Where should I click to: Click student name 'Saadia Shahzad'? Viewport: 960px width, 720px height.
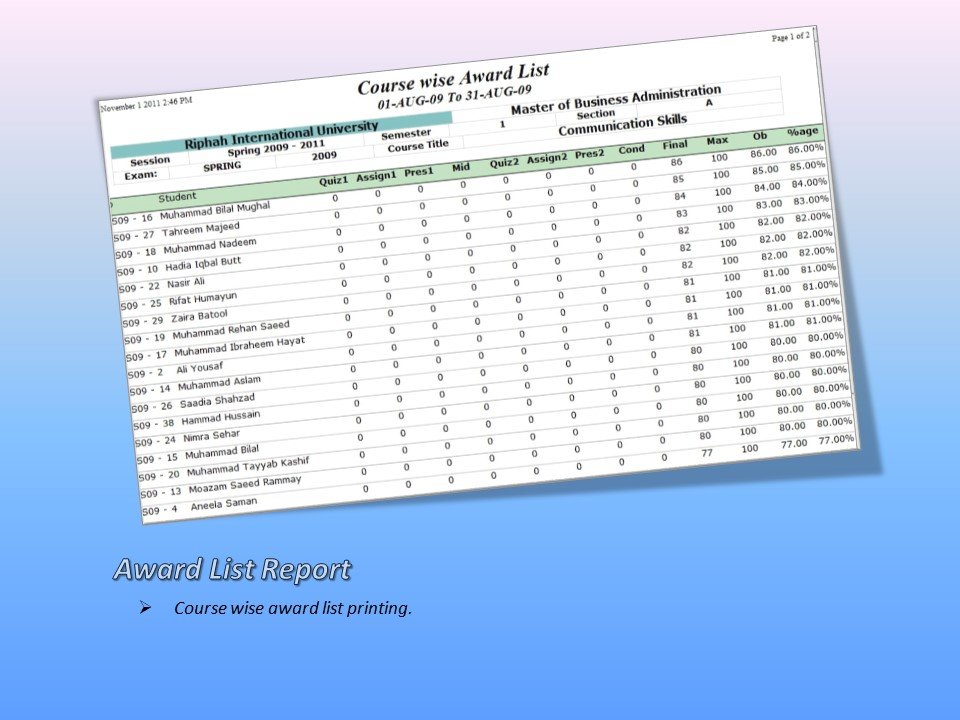pos(217,401)
